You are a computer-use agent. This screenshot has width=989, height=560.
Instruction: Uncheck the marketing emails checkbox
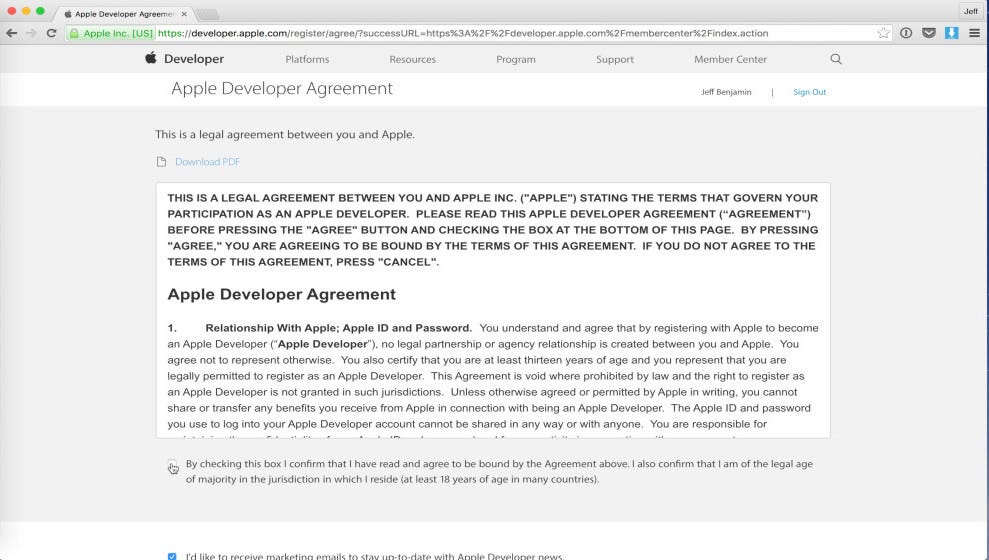[172, 556]
